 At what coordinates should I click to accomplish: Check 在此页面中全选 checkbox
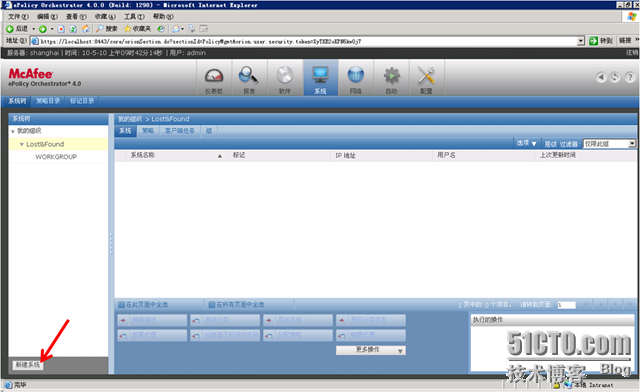click(x=121, y=305)
